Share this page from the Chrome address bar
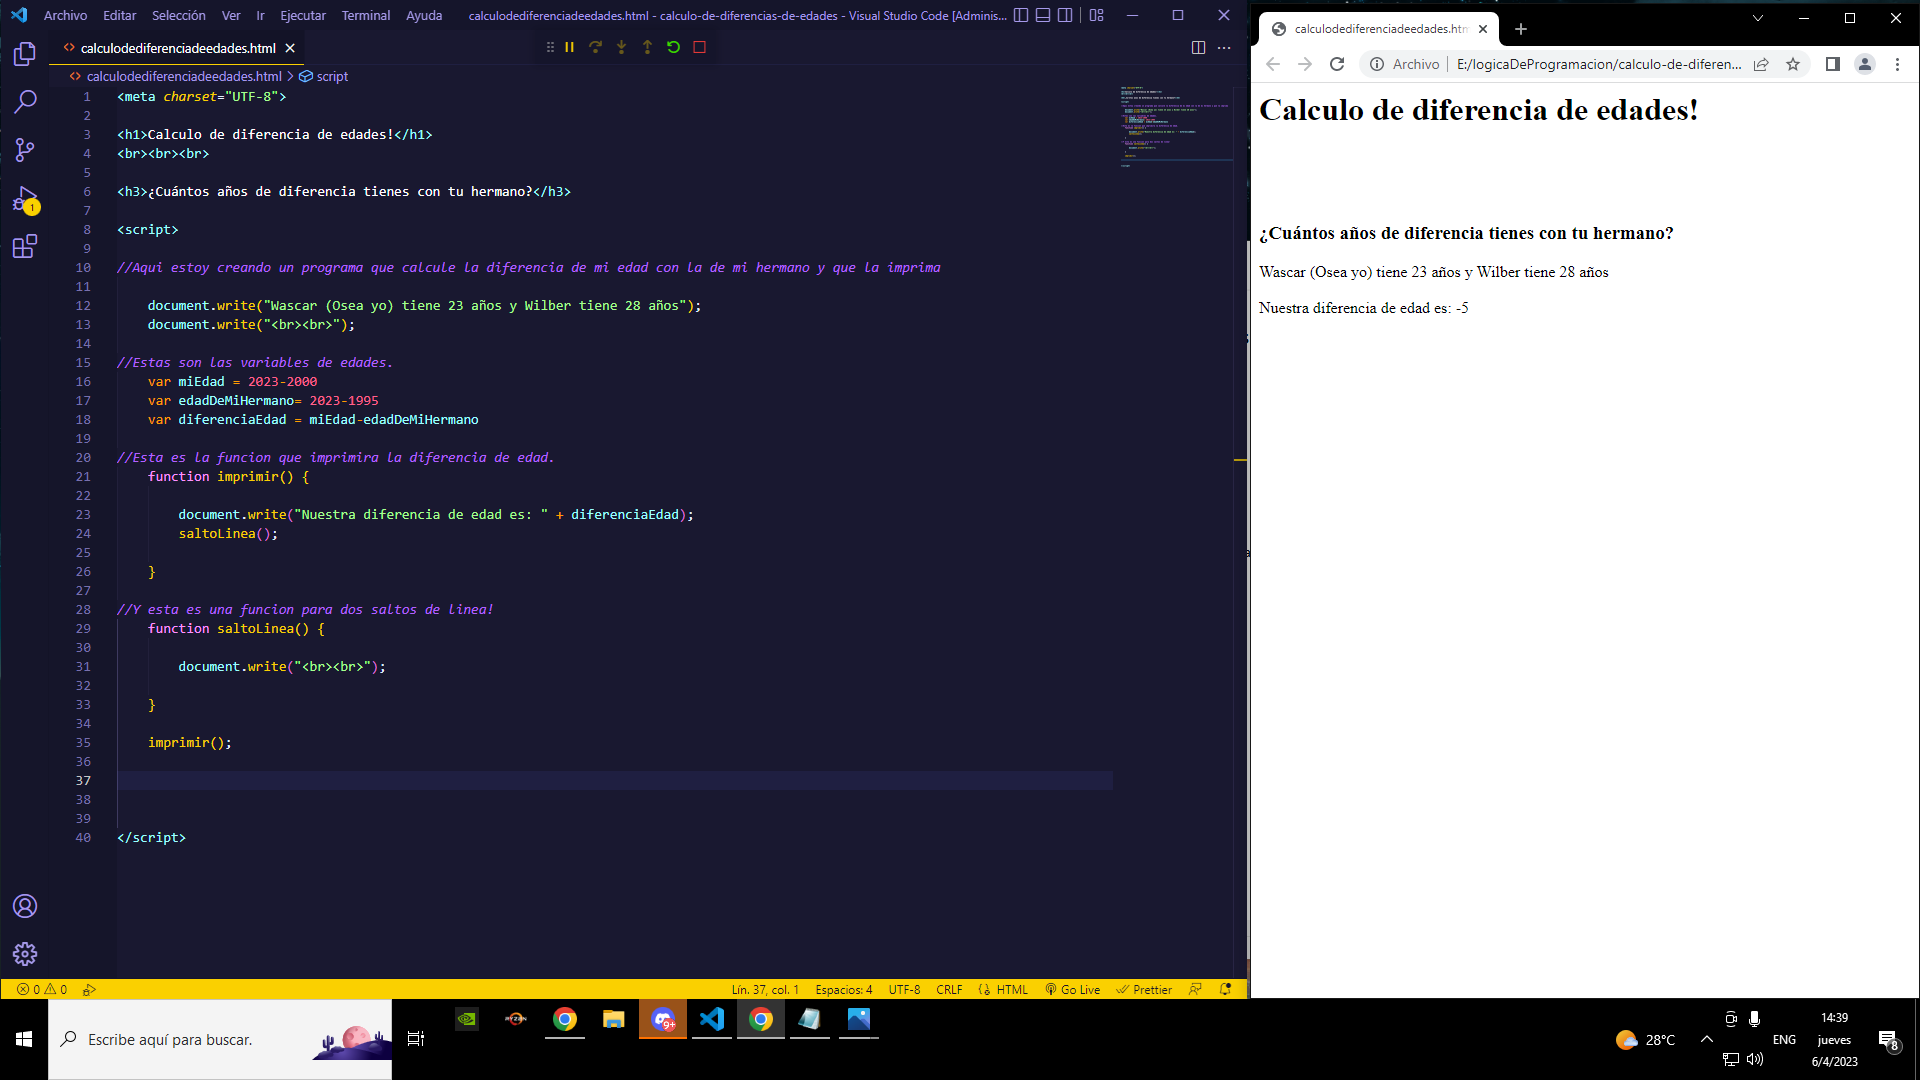 click(x=1761, y=64)
